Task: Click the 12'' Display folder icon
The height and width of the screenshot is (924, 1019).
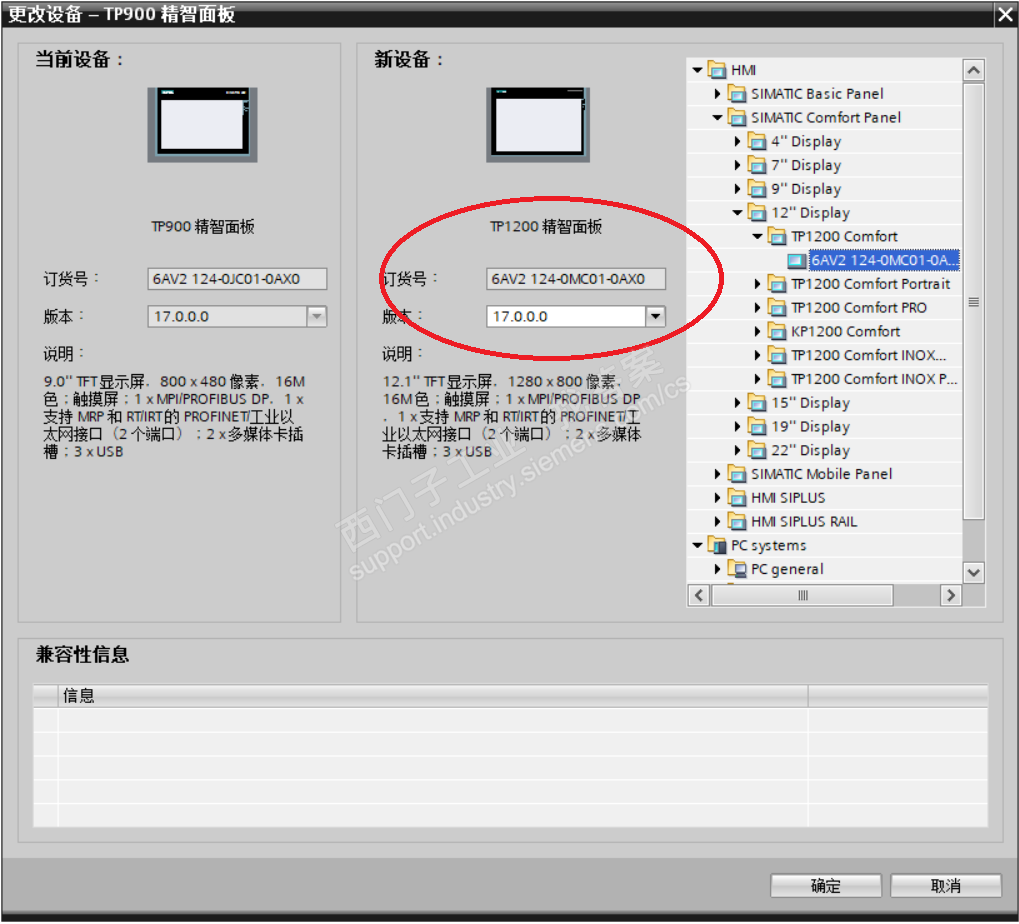Action: point(757,213)
